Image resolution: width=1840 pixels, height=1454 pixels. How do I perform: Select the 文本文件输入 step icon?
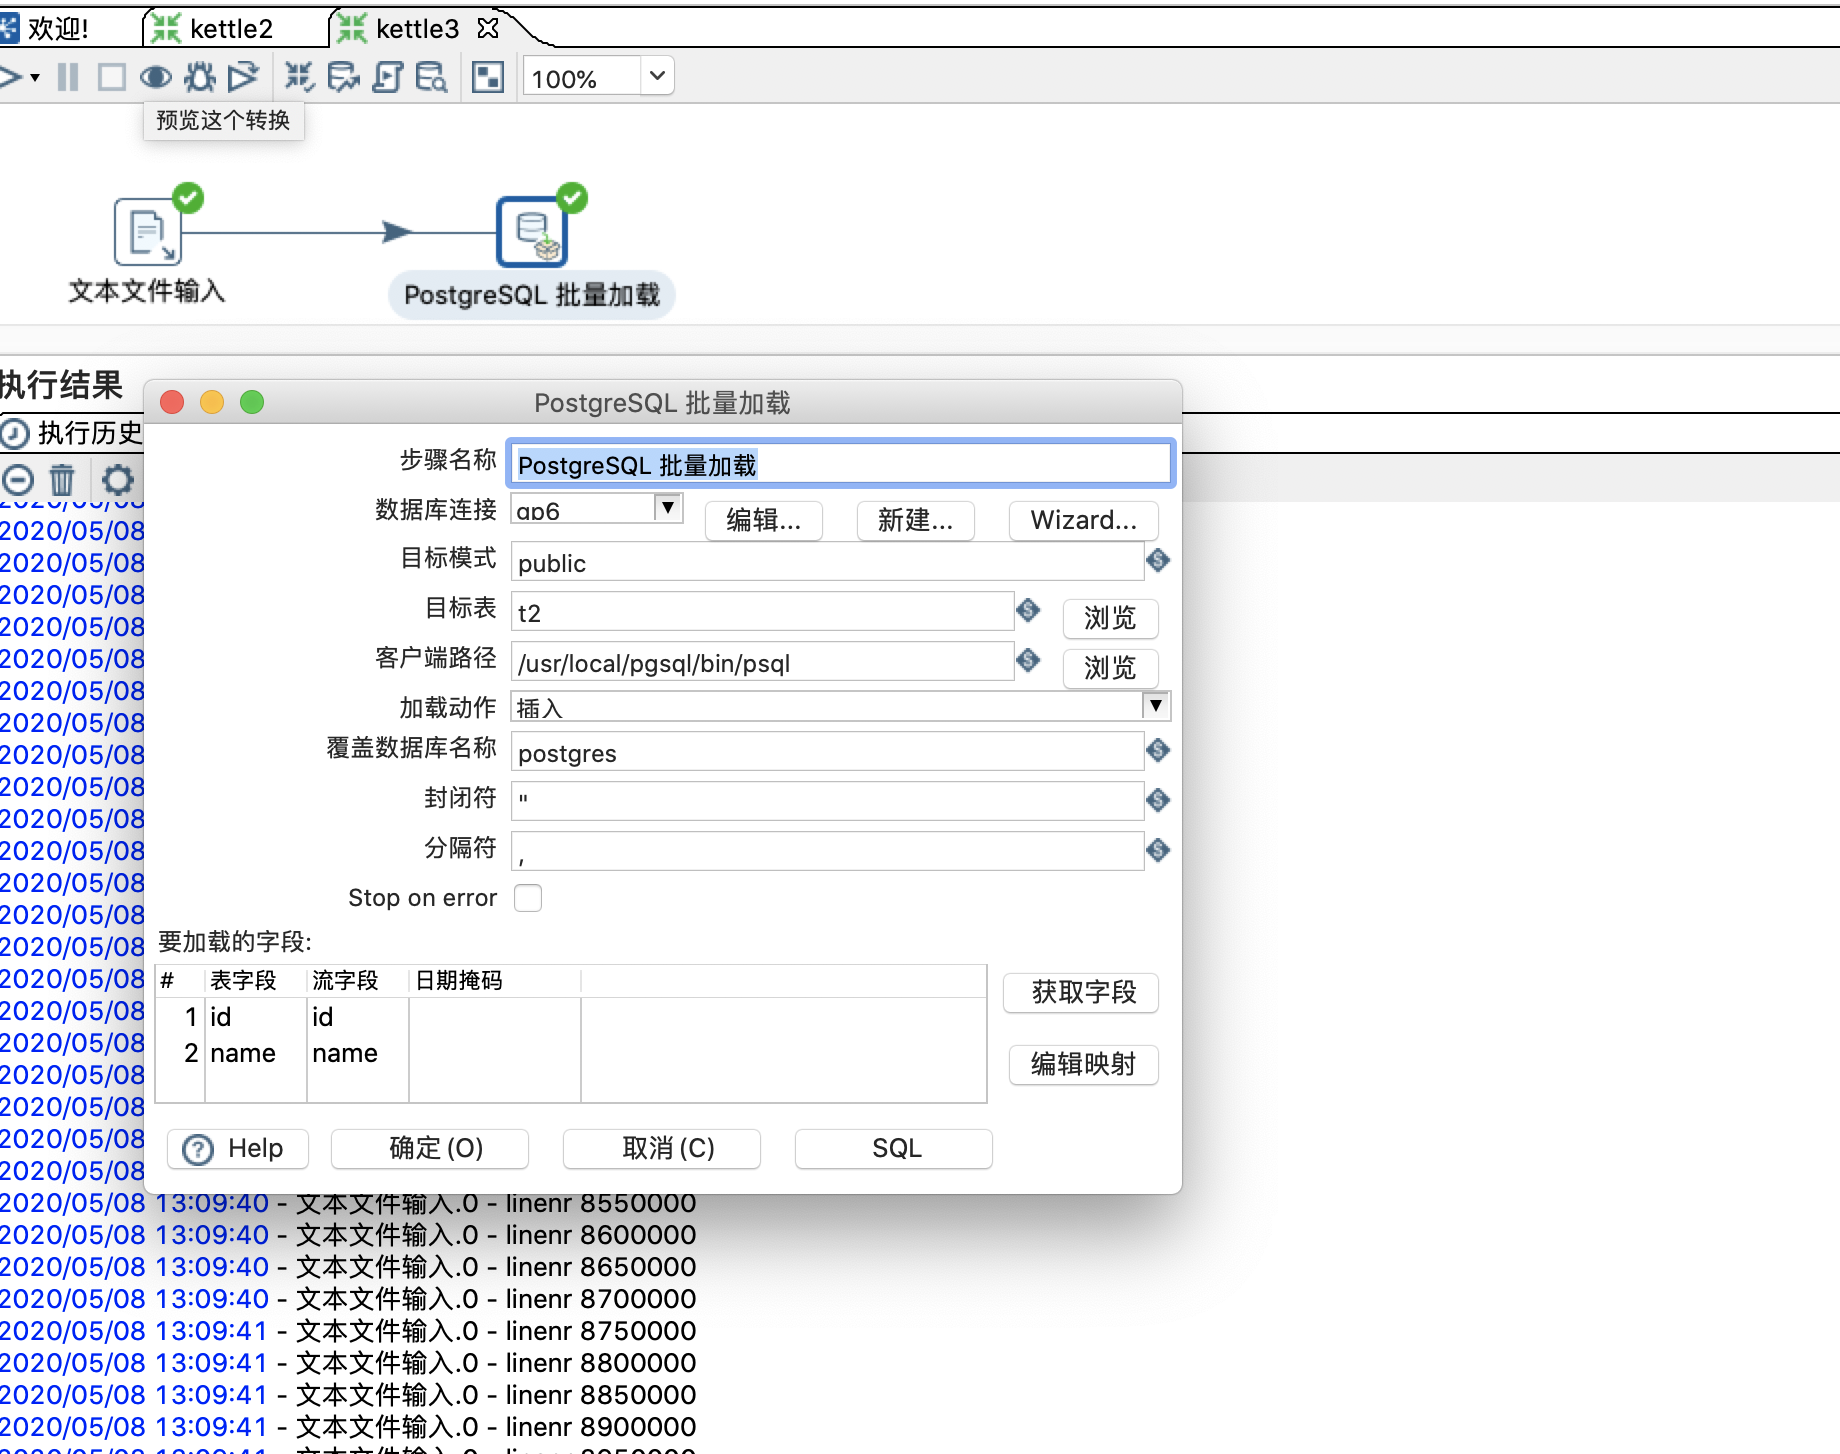pos(147,231)
